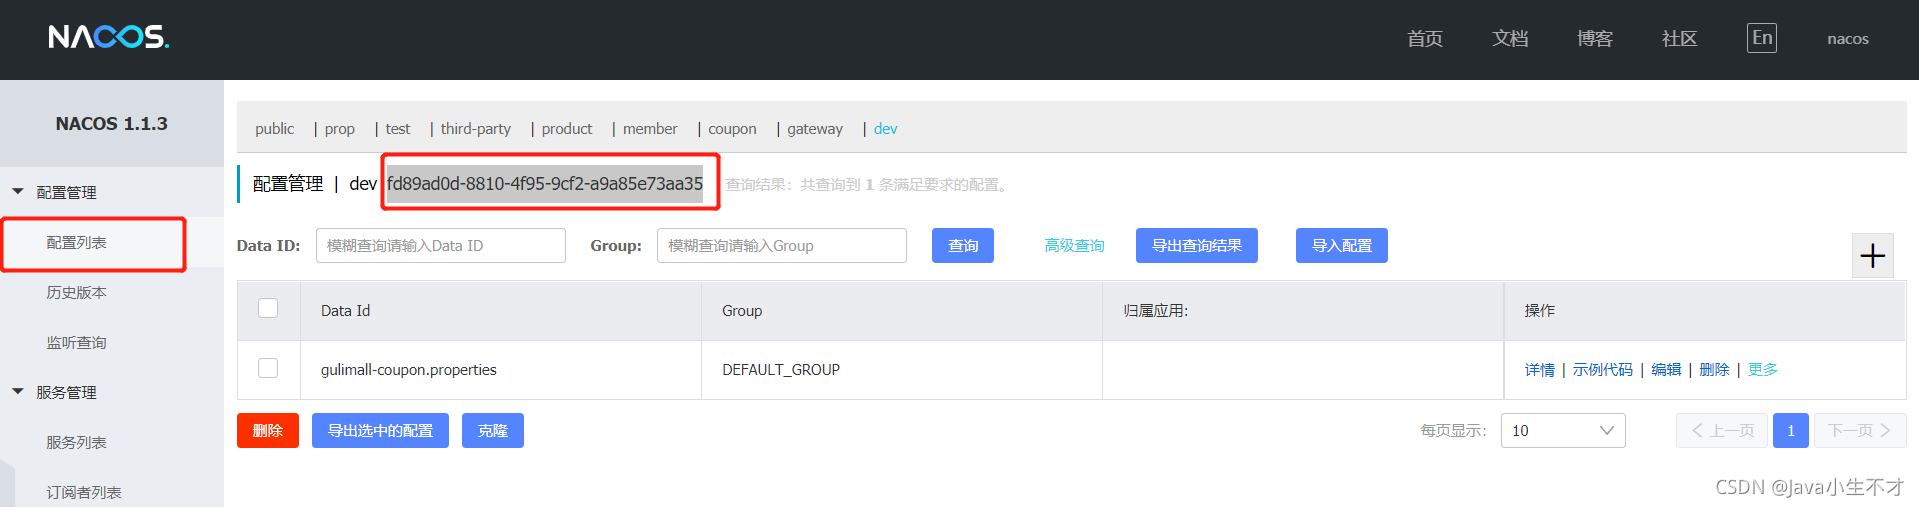Image resolution: width=1919 pixels, height=507 pixels.
Task: Select the test namespace tab
Action: [398, 129]
